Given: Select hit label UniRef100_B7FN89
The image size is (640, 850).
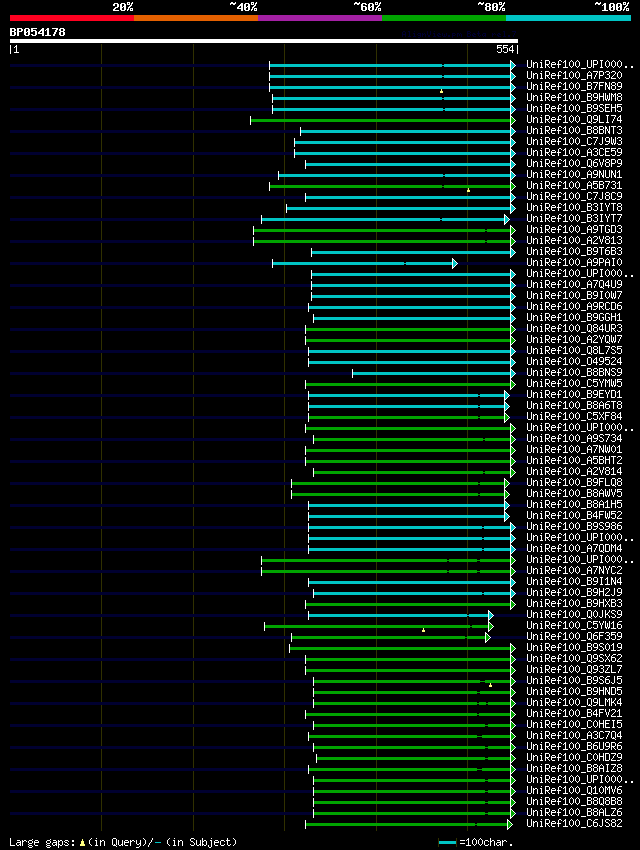Looking at the screenshot, I should [x=574, y=86].
